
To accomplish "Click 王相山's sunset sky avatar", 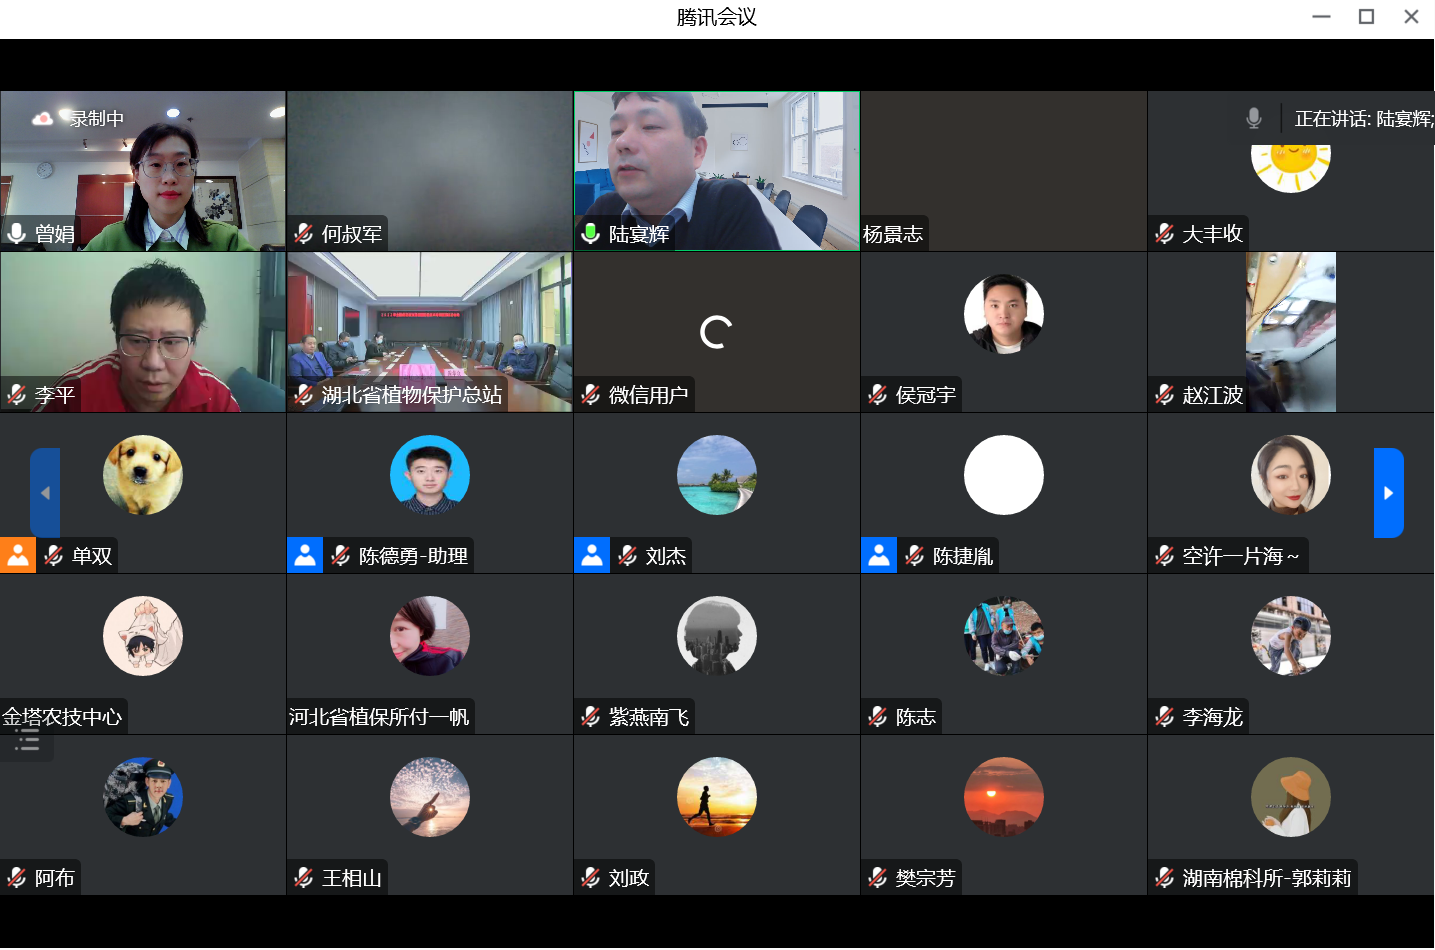I will pyautogui.click(x=430, y=797).
